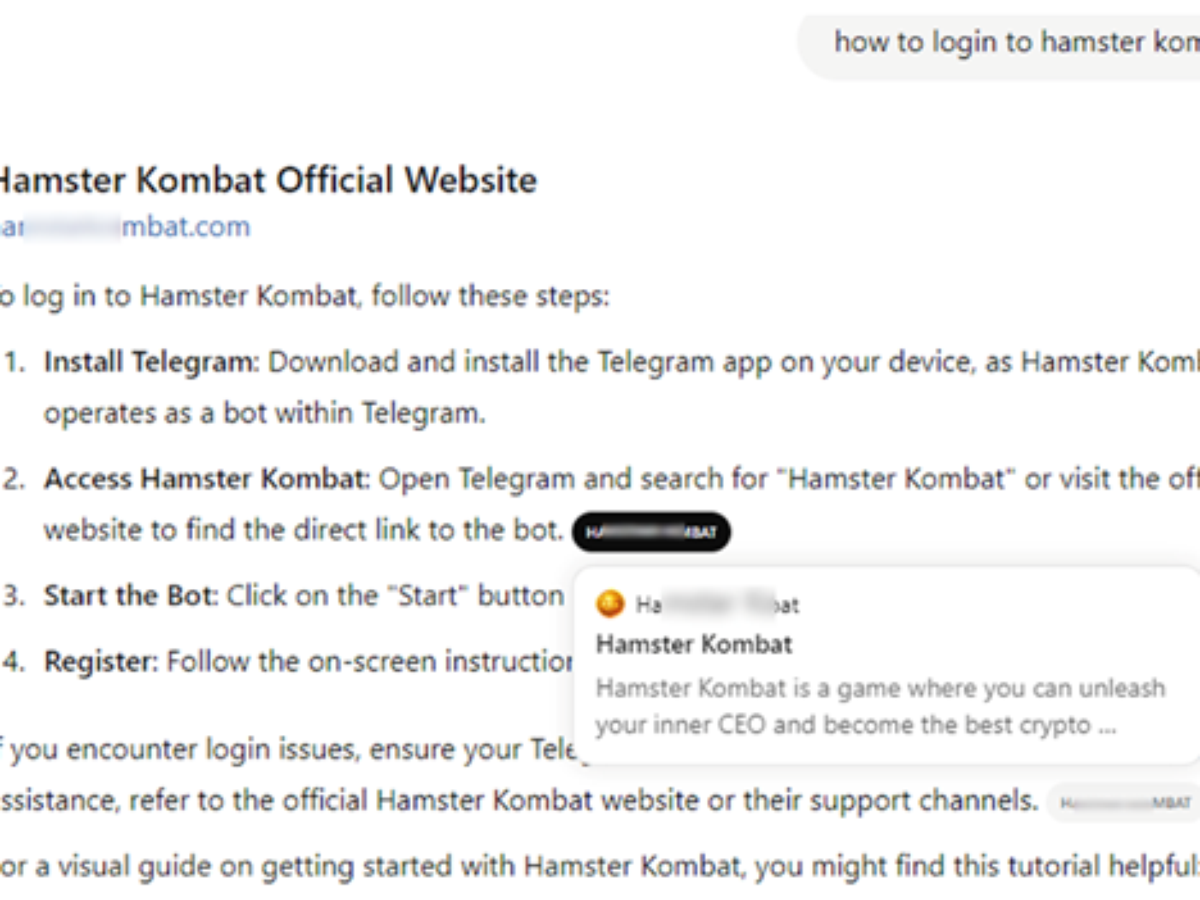
Task: Click the line "operates as a bot within Telegram."
Action: [264, 414]
